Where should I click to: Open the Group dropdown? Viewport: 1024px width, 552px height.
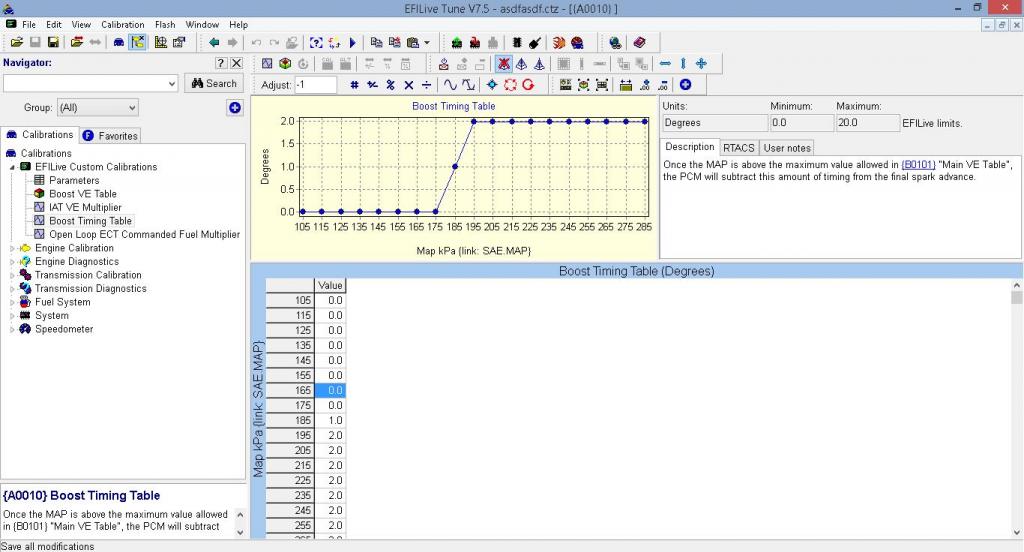98,108
